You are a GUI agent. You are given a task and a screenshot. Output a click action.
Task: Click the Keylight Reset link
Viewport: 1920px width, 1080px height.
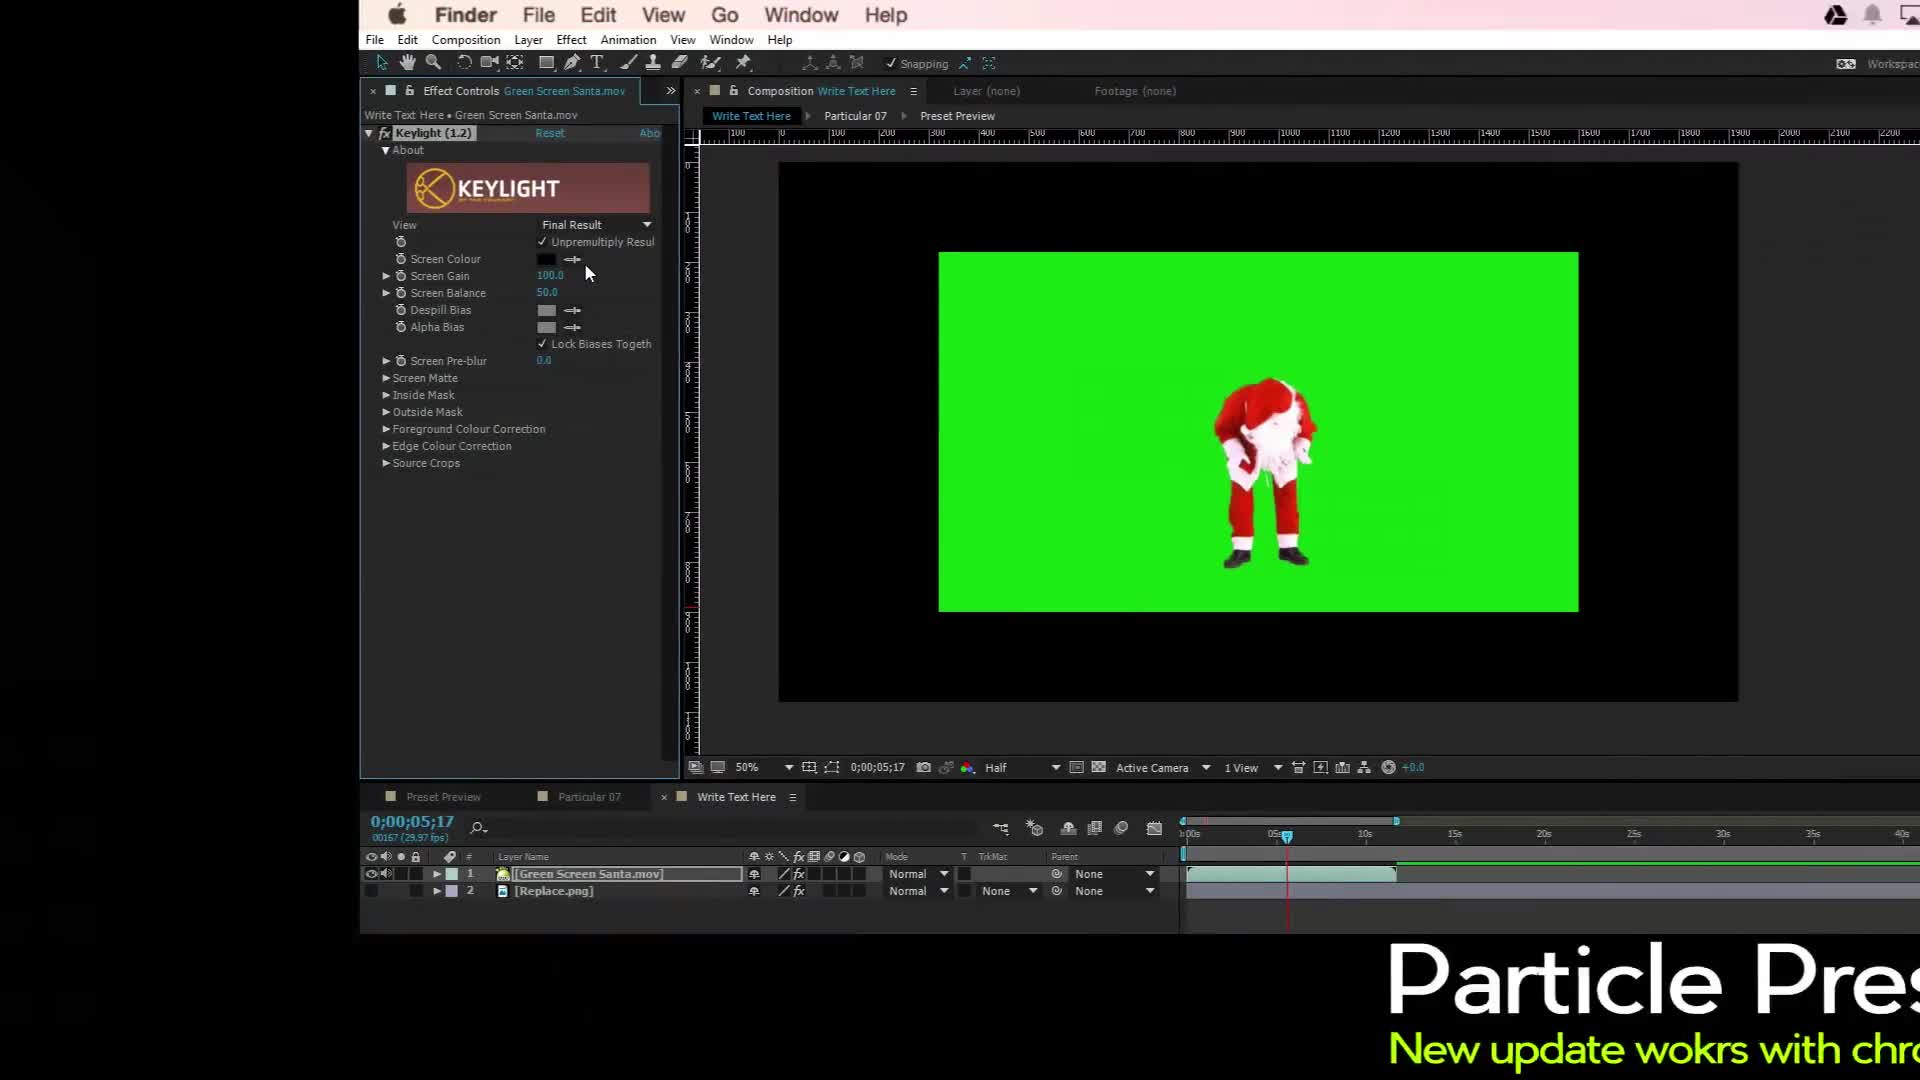(x=549, y=133)
